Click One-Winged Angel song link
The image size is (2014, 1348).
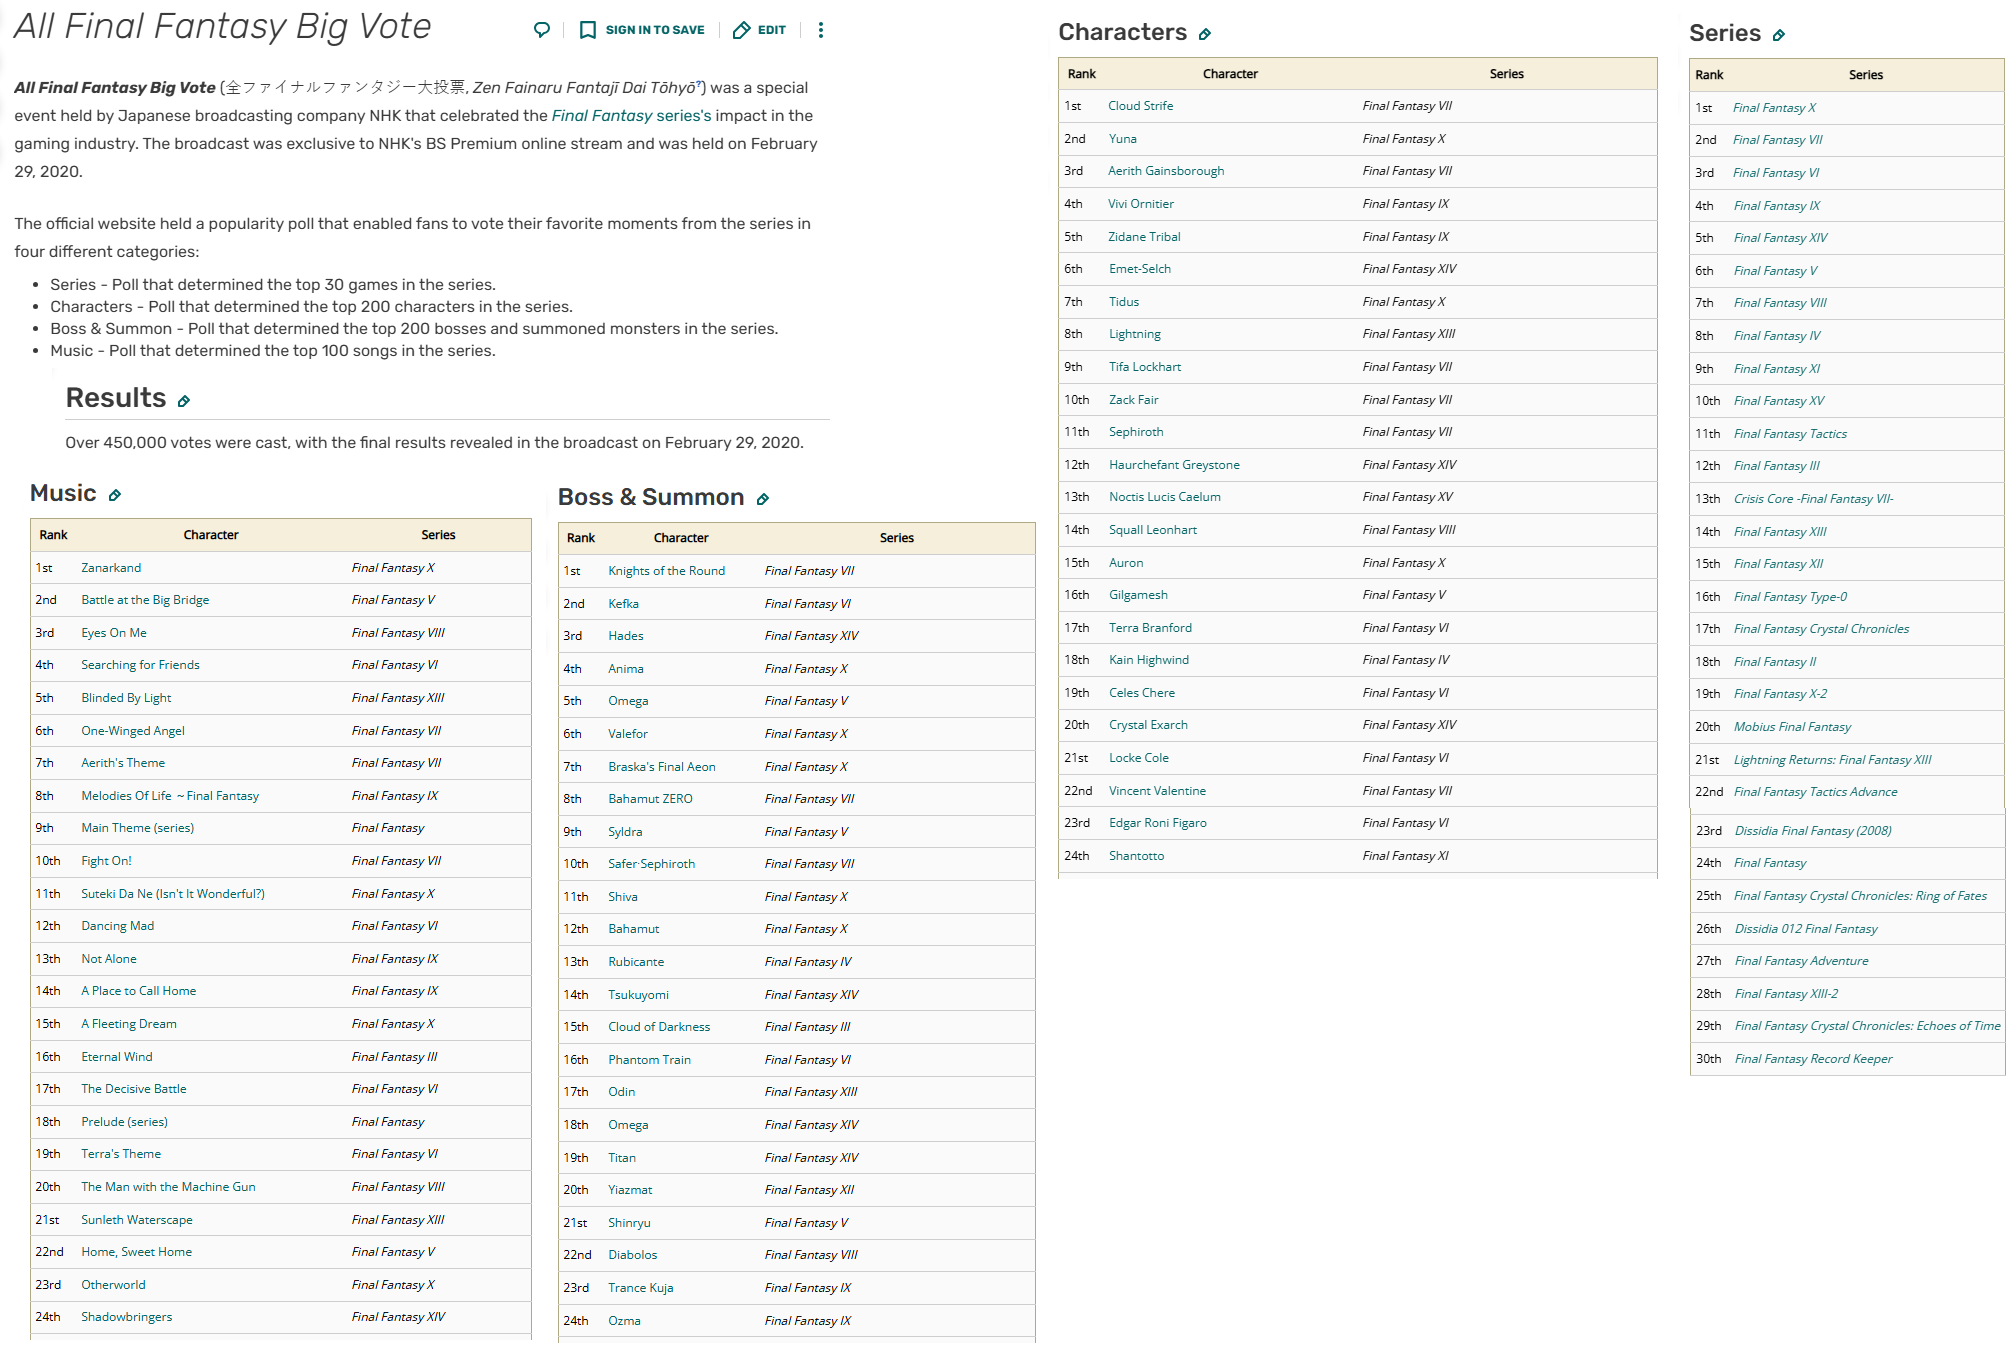coord(133,731)
